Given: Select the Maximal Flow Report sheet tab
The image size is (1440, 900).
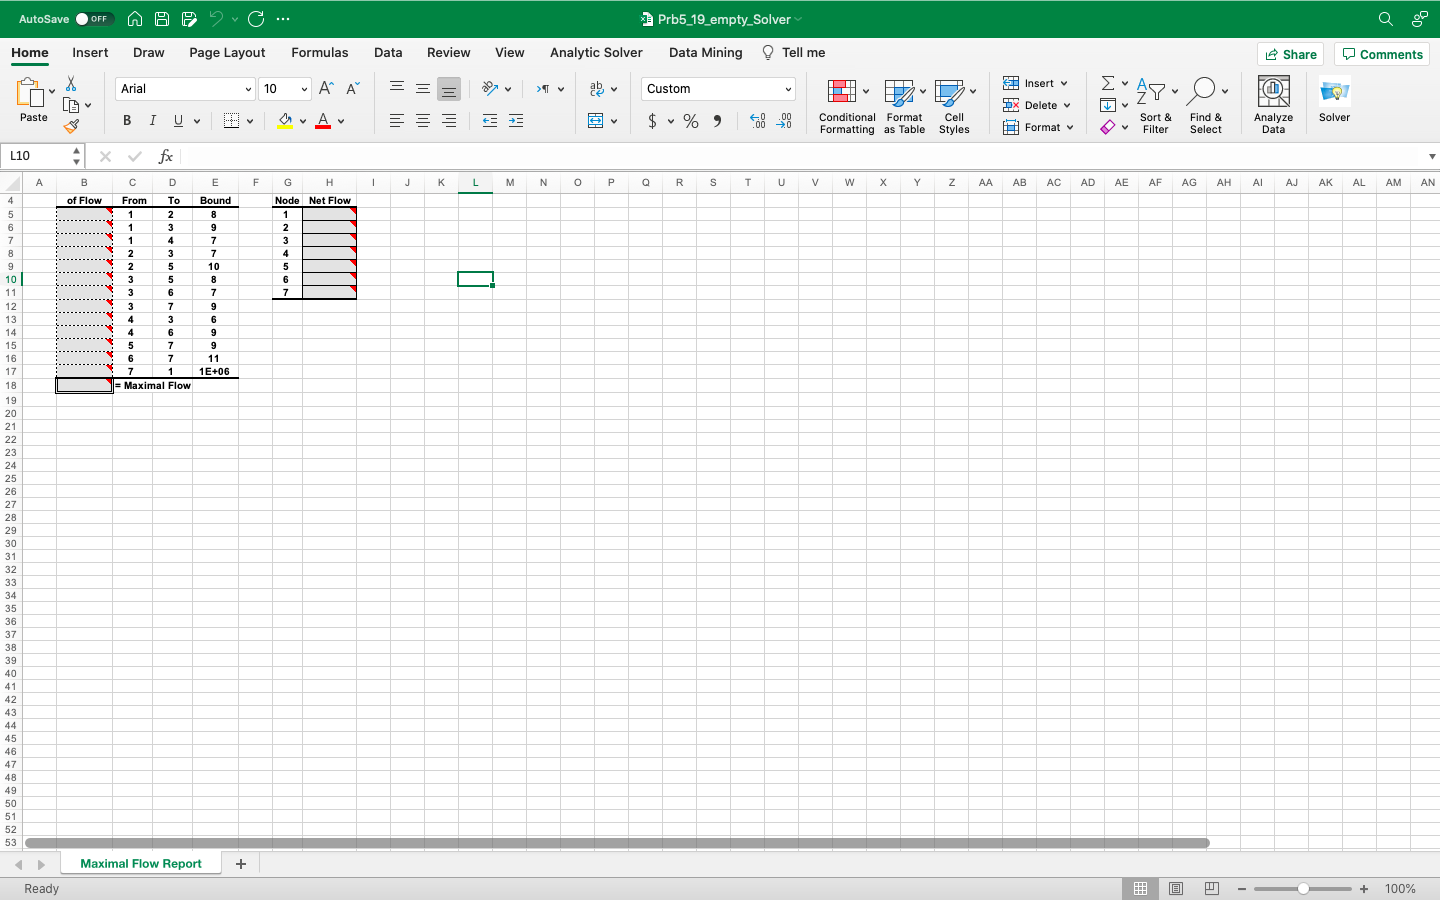Looking at the screenshot, I should click(141, 864).
